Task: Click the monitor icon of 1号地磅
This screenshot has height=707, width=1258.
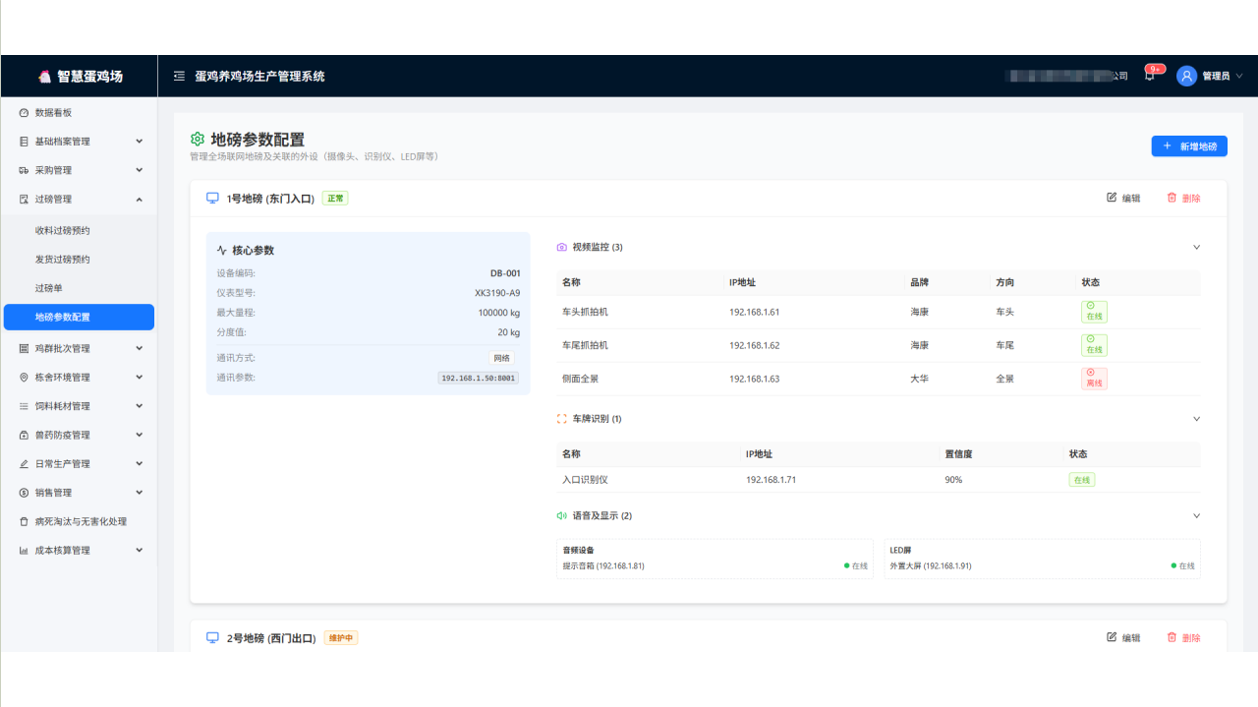Action: [212, 198]
